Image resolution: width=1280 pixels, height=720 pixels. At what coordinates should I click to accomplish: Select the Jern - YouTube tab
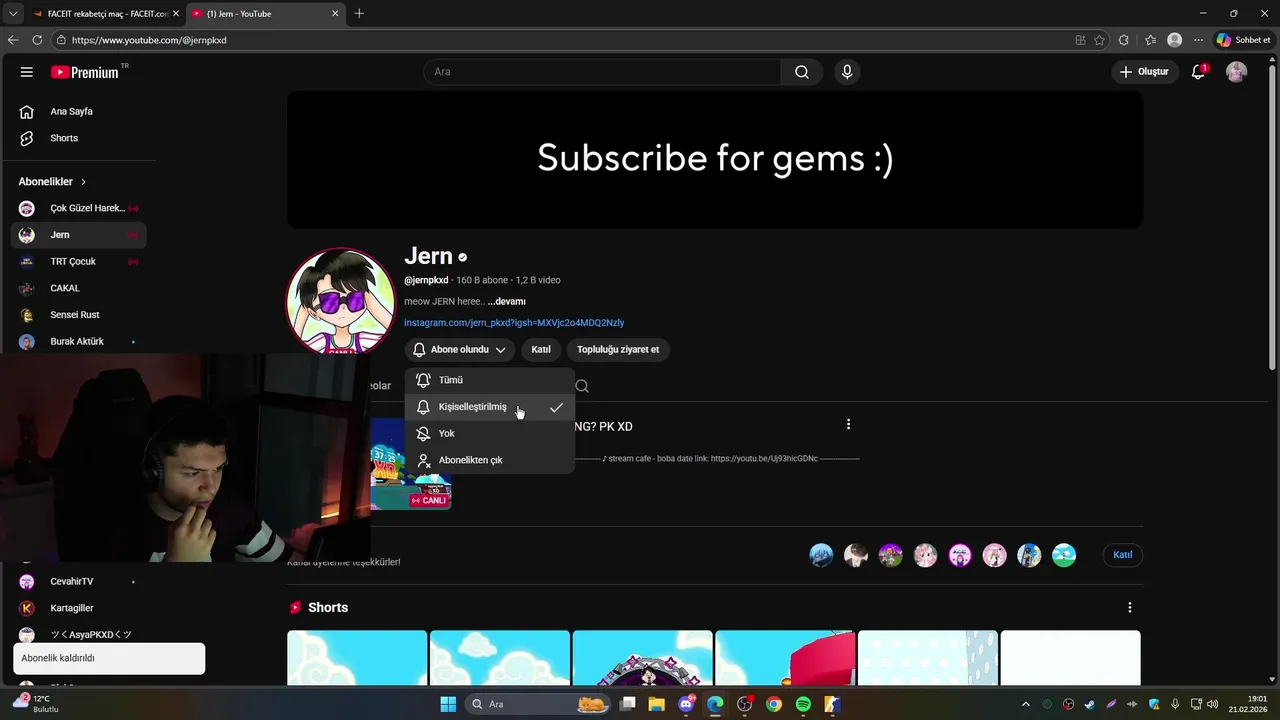pos(265,14)
